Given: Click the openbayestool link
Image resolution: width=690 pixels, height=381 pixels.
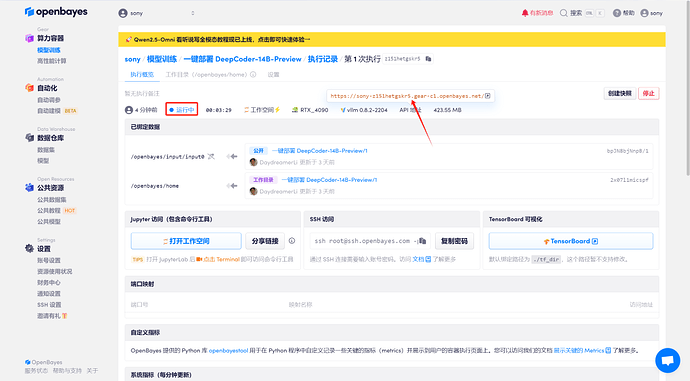Looking at the screenshot, I should pos(228,351).
